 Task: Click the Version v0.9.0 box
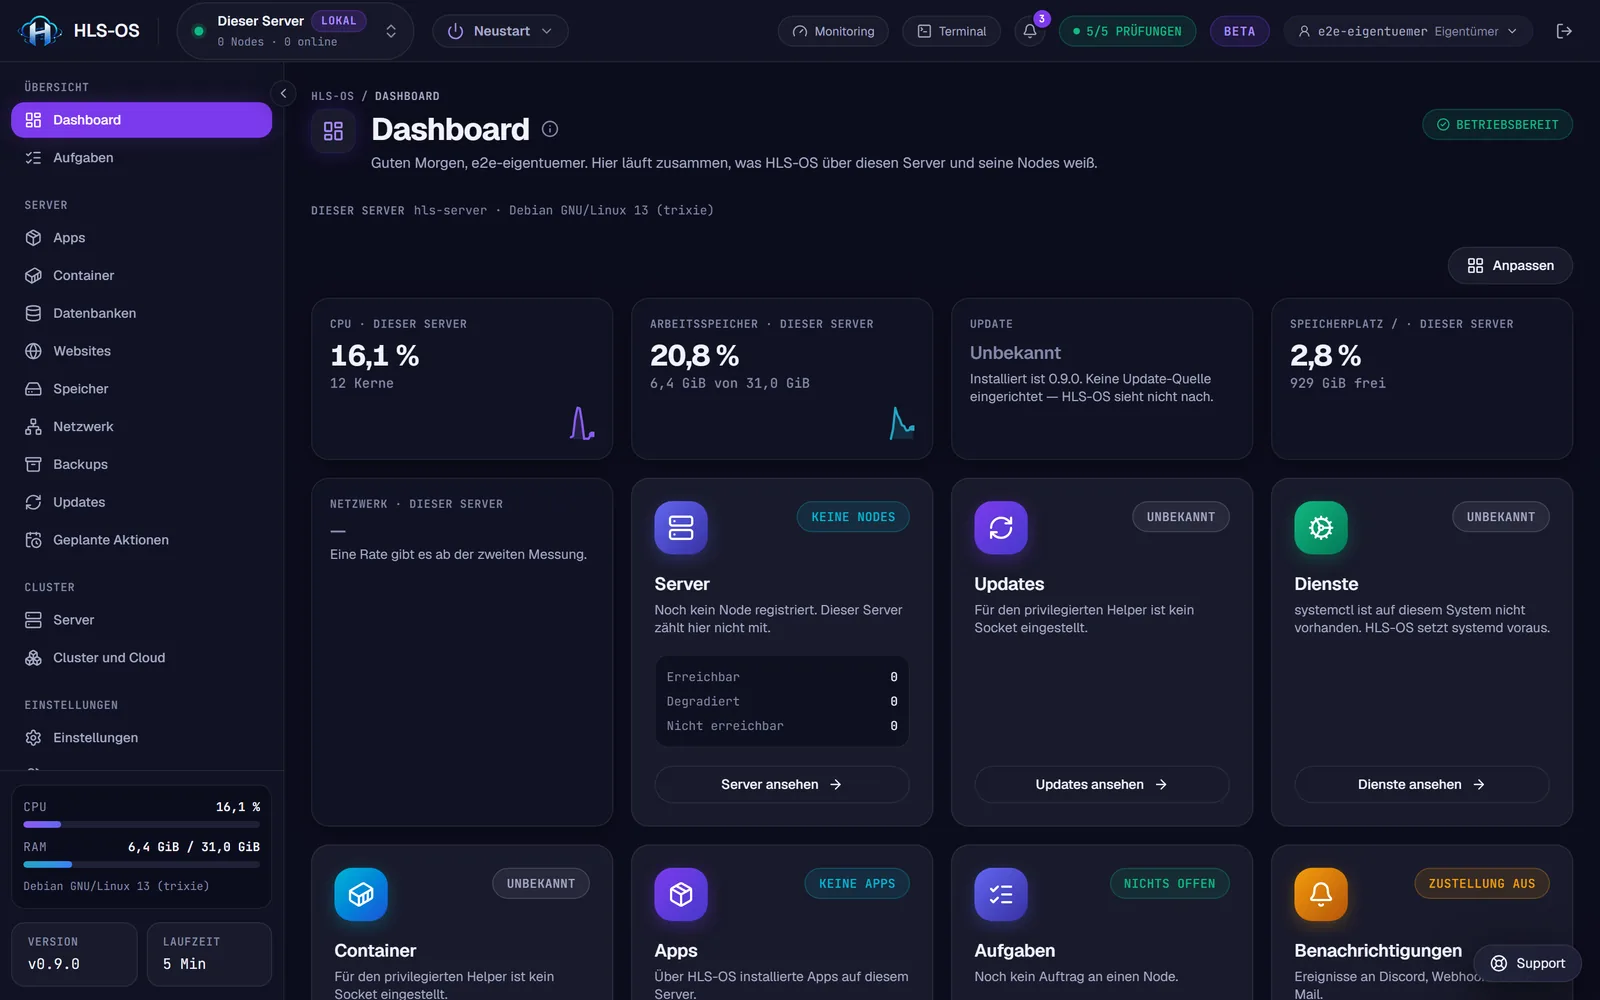74,954
